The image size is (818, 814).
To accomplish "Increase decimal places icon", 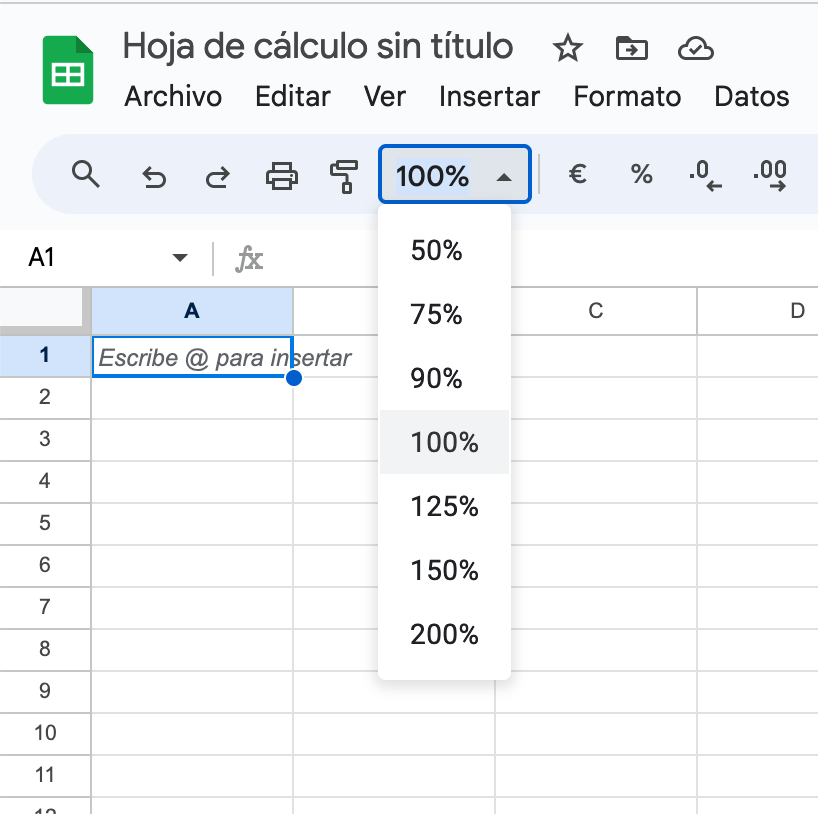I will click(769, 177).
